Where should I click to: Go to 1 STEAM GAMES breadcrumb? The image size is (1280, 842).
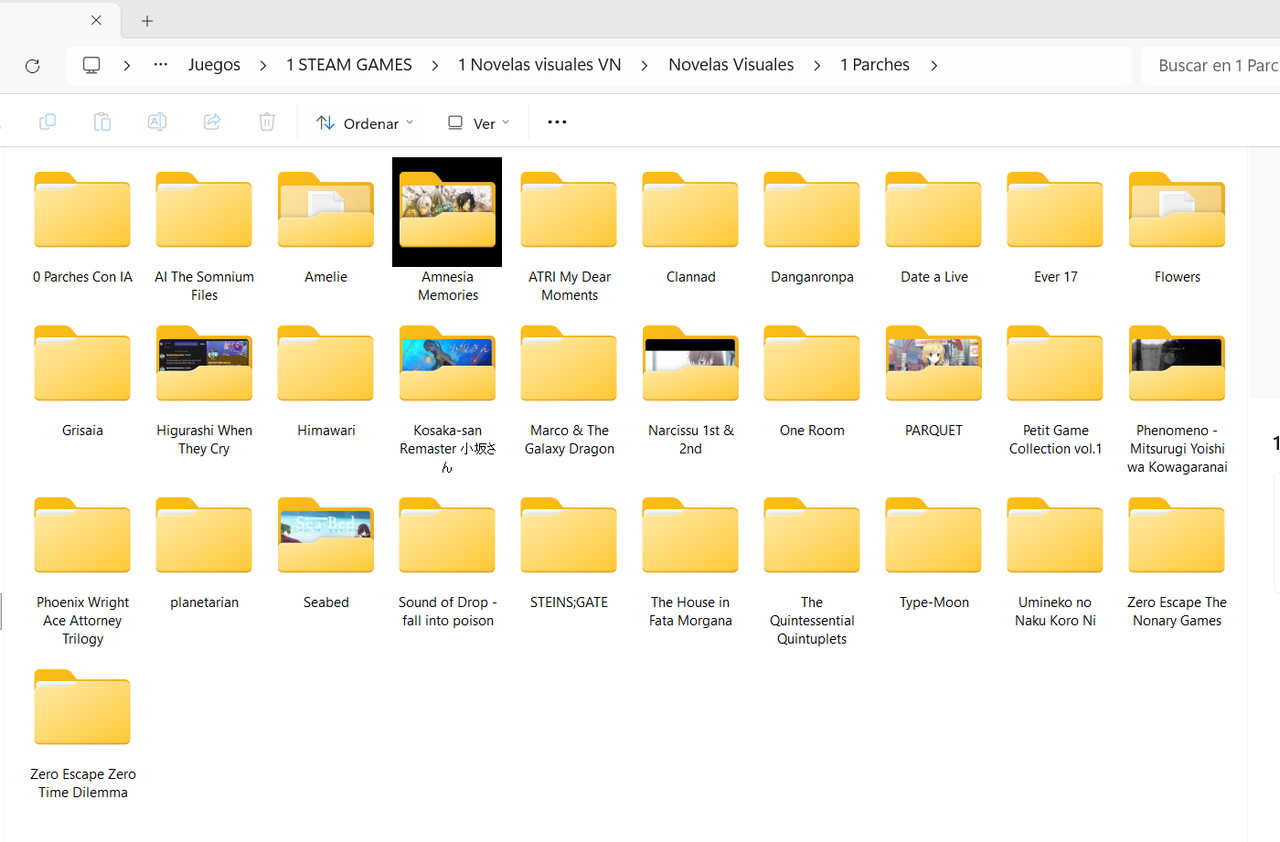point(349,65)
